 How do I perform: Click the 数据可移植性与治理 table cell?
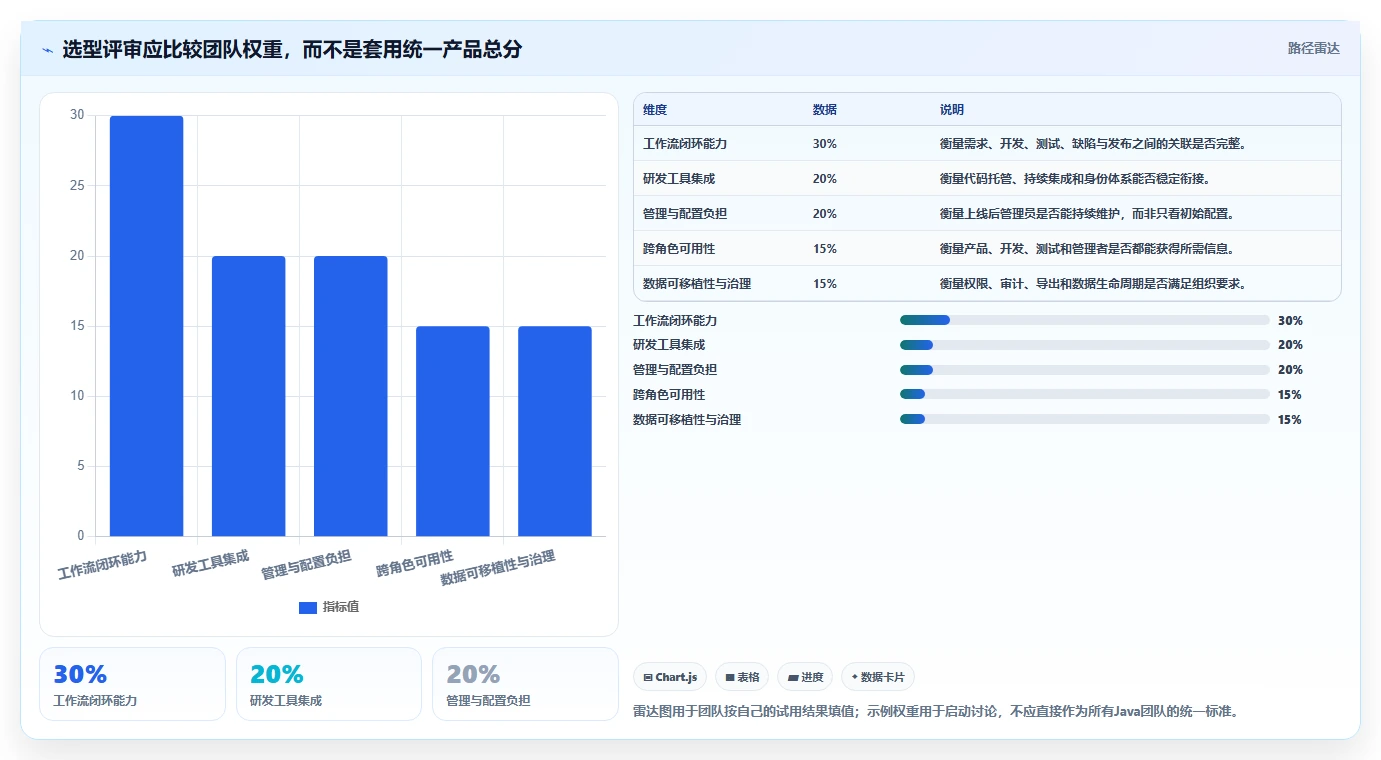click(697, 284)
